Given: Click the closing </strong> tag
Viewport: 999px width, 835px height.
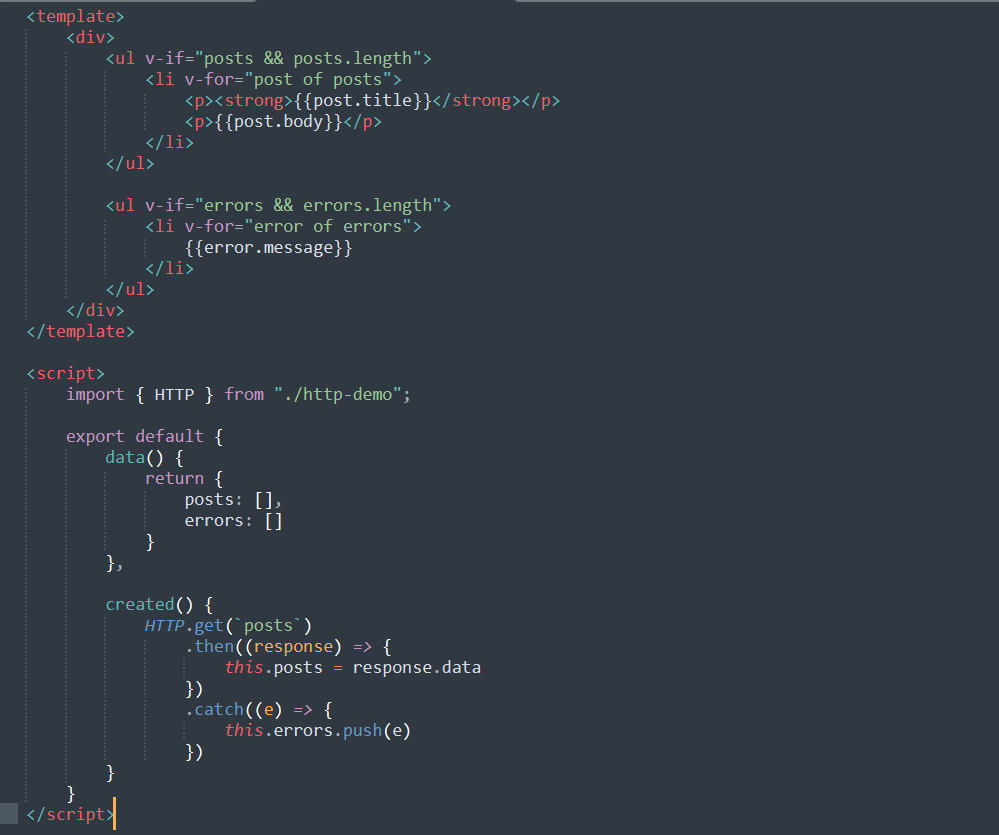Looking at the screenshot, I should click(x=477, y=101).
